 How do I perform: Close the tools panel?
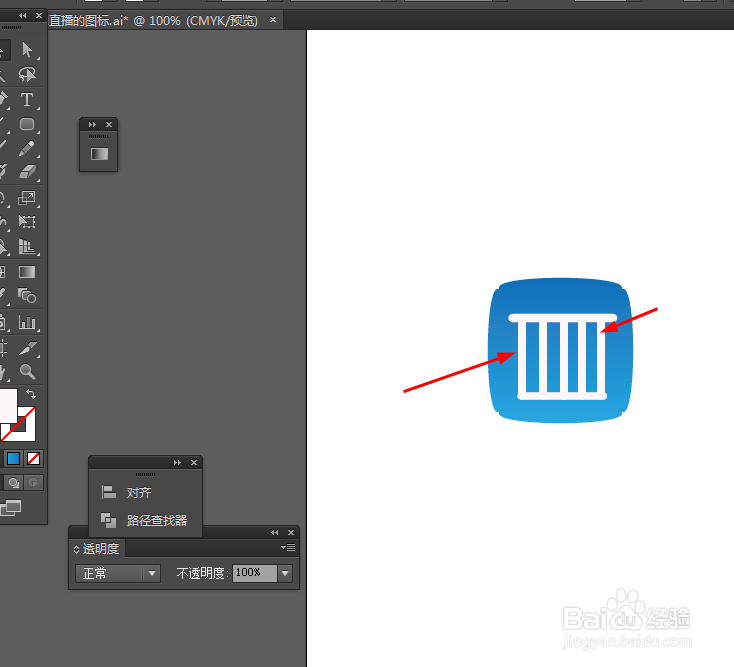point(39,15)
